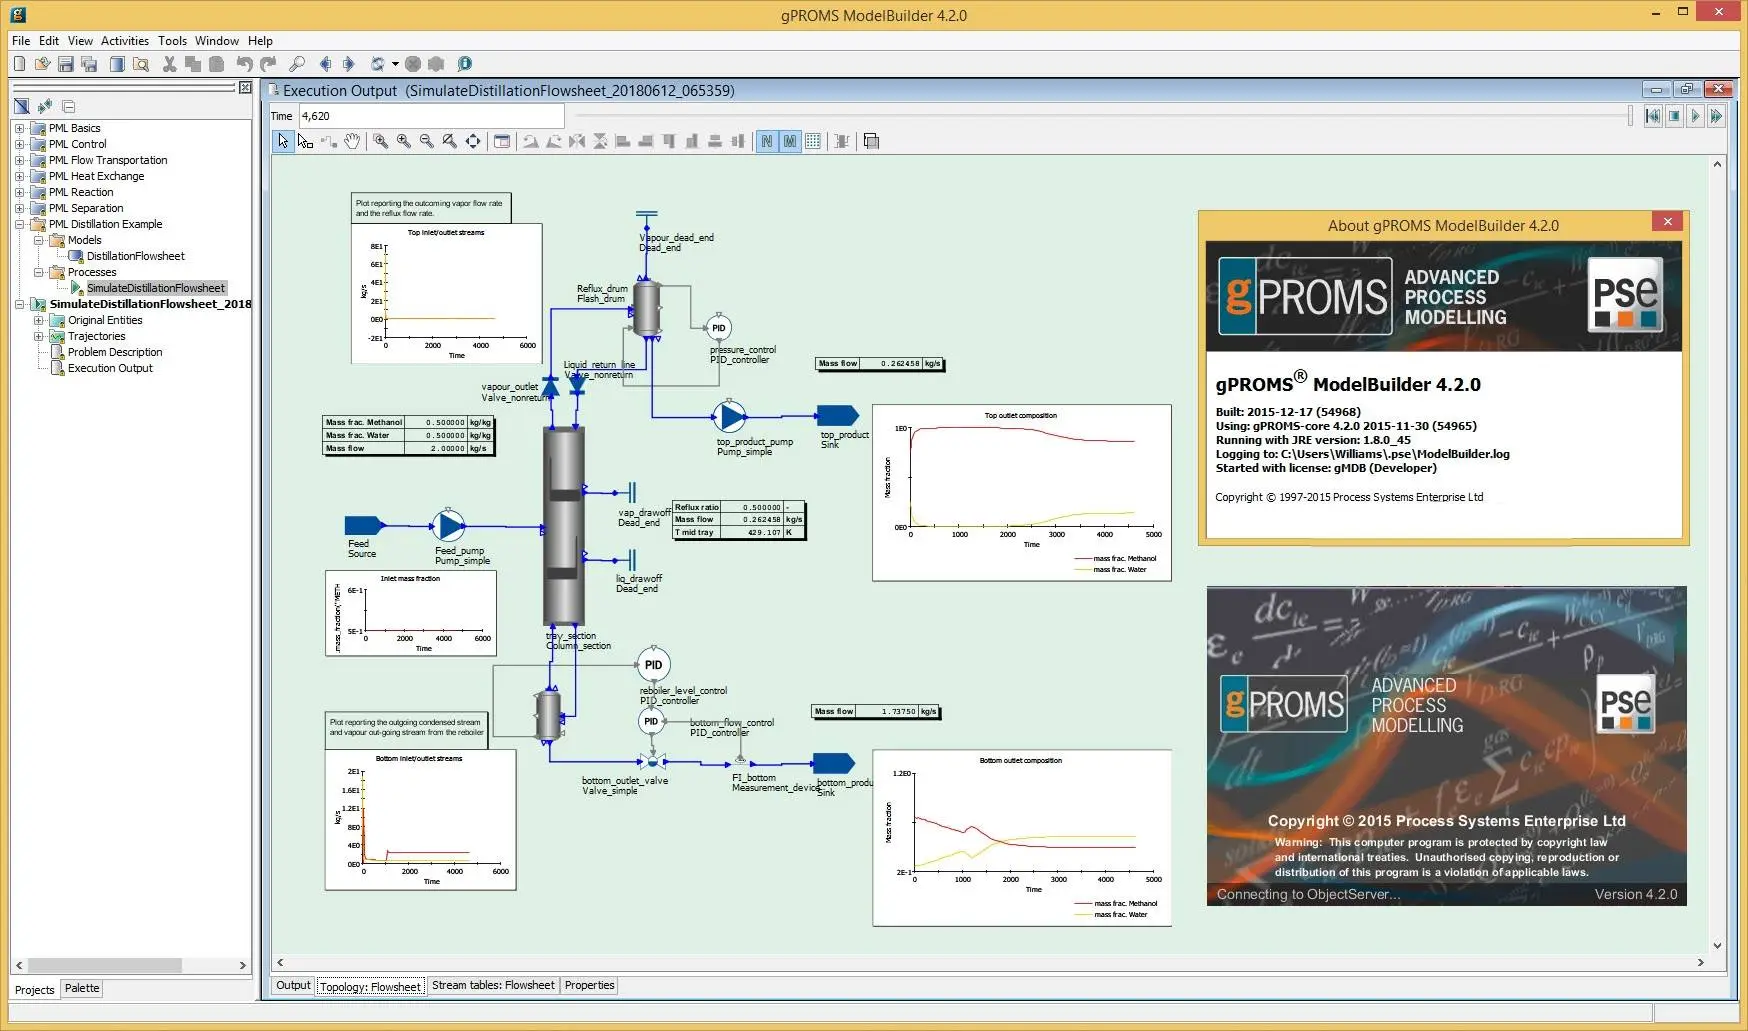This screenshot has height=1031, width=1748.
Task: Toggle the grid display button
Action: coord(813,141)
